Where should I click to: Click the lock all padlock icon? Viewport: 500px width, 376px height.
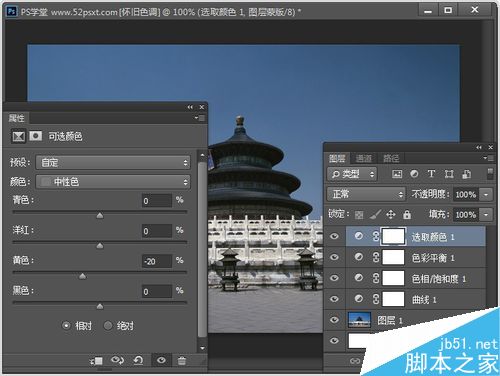407,214
